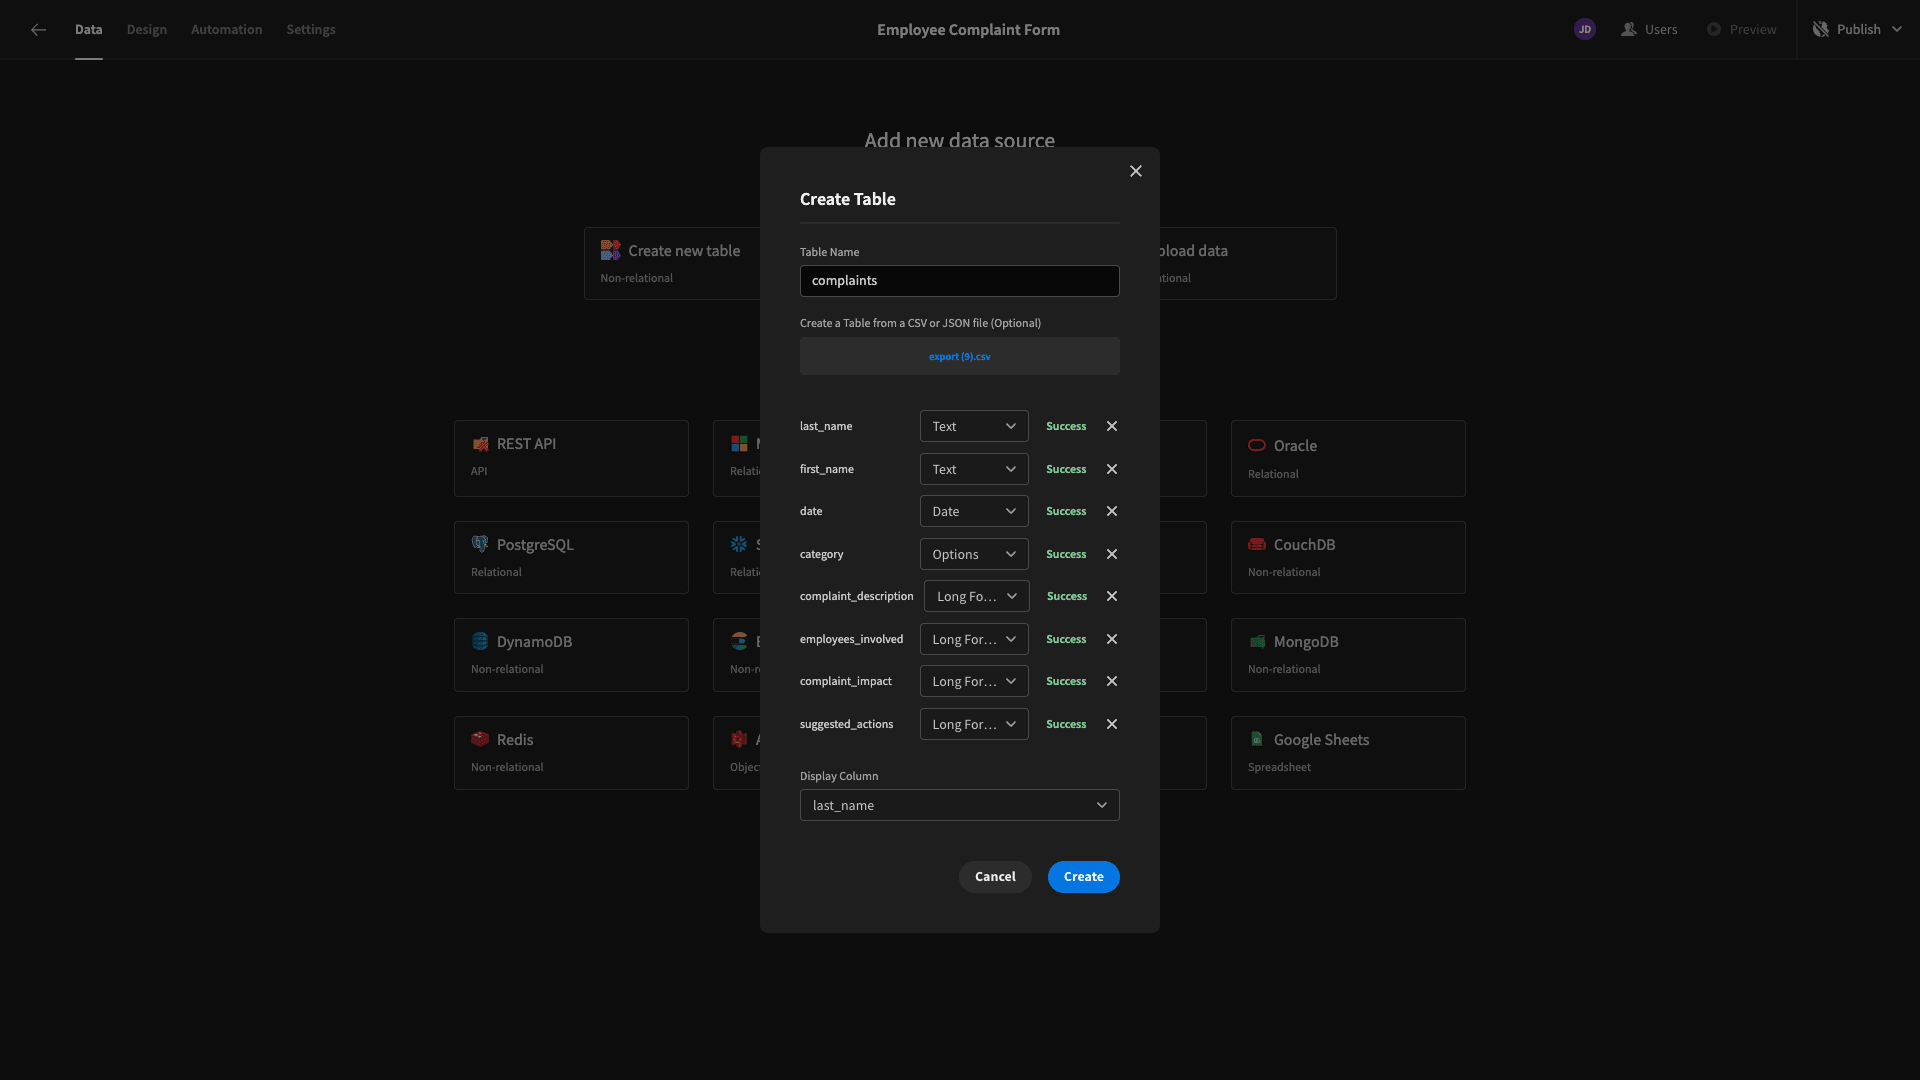Screen dimensions: 1920x1080
Task: Open type dropdown for employees_involved
Action: click(x=974, y=639)
